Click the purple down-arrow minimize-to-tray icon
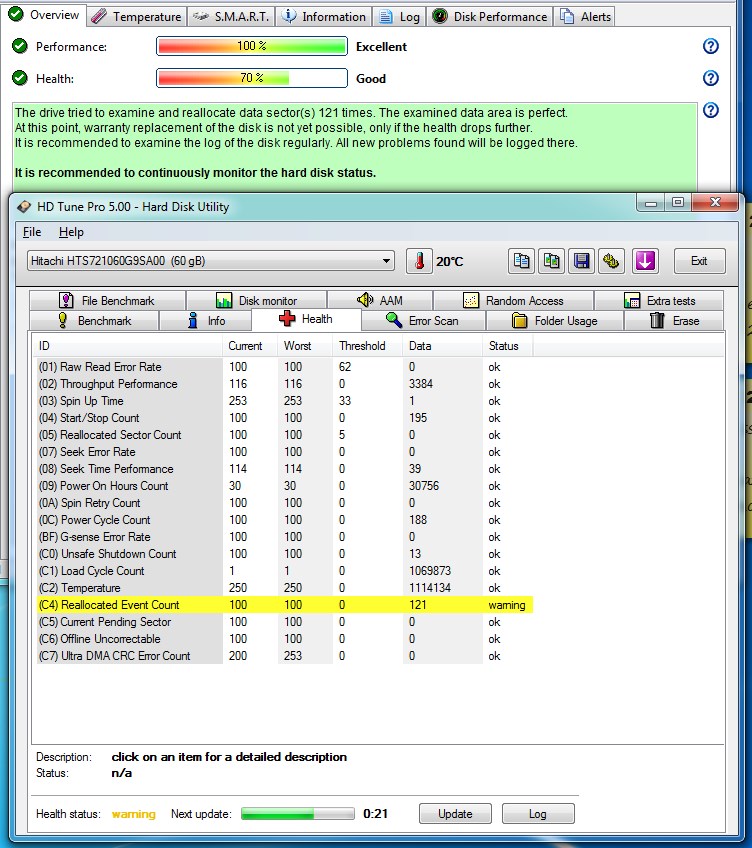The image size is (752, 848). 645,261
